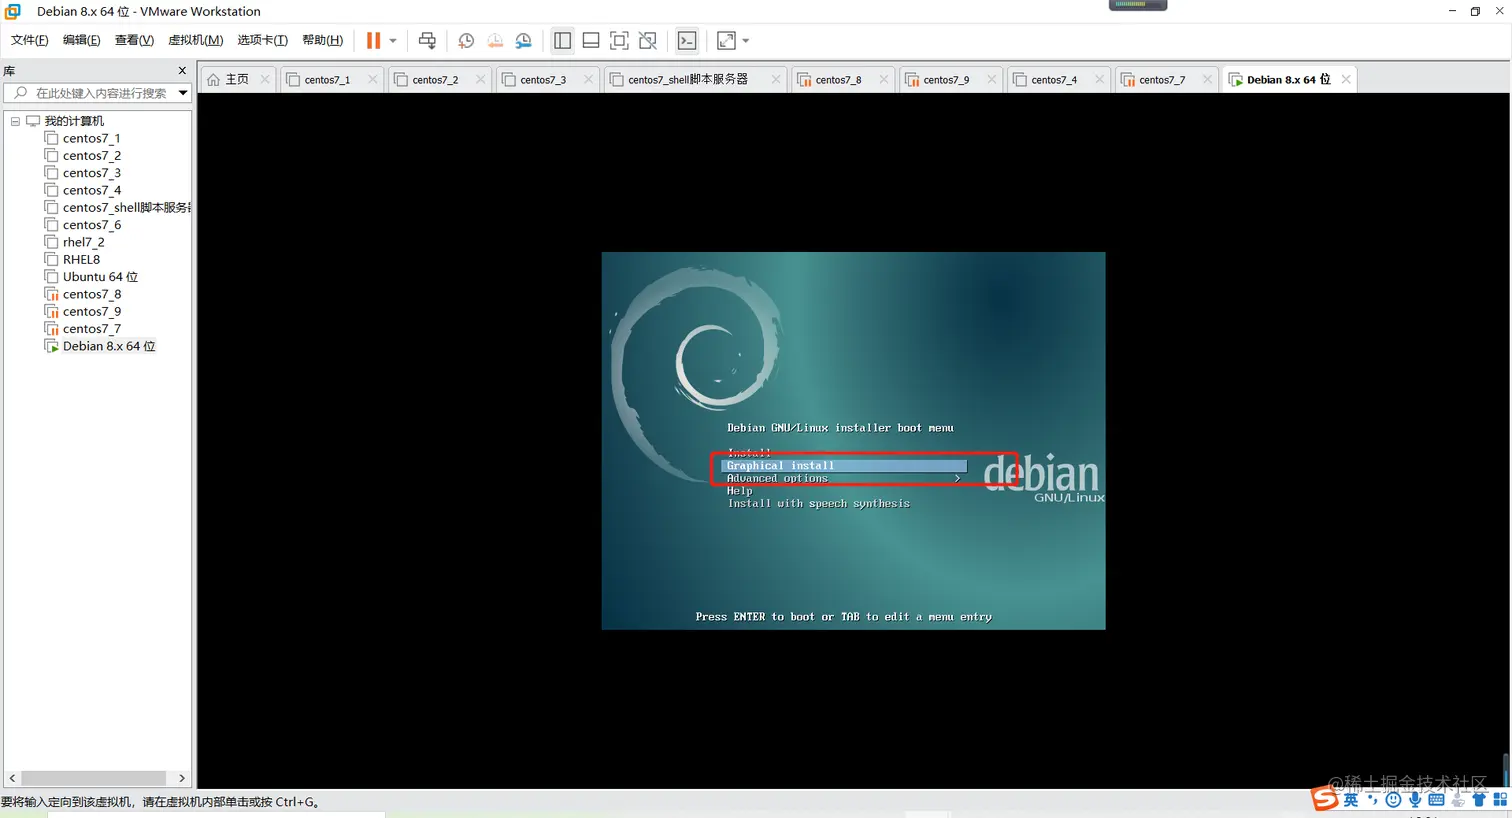
Task: Switch to the centos7_8 tab
Action: click(x=838, y=79)
